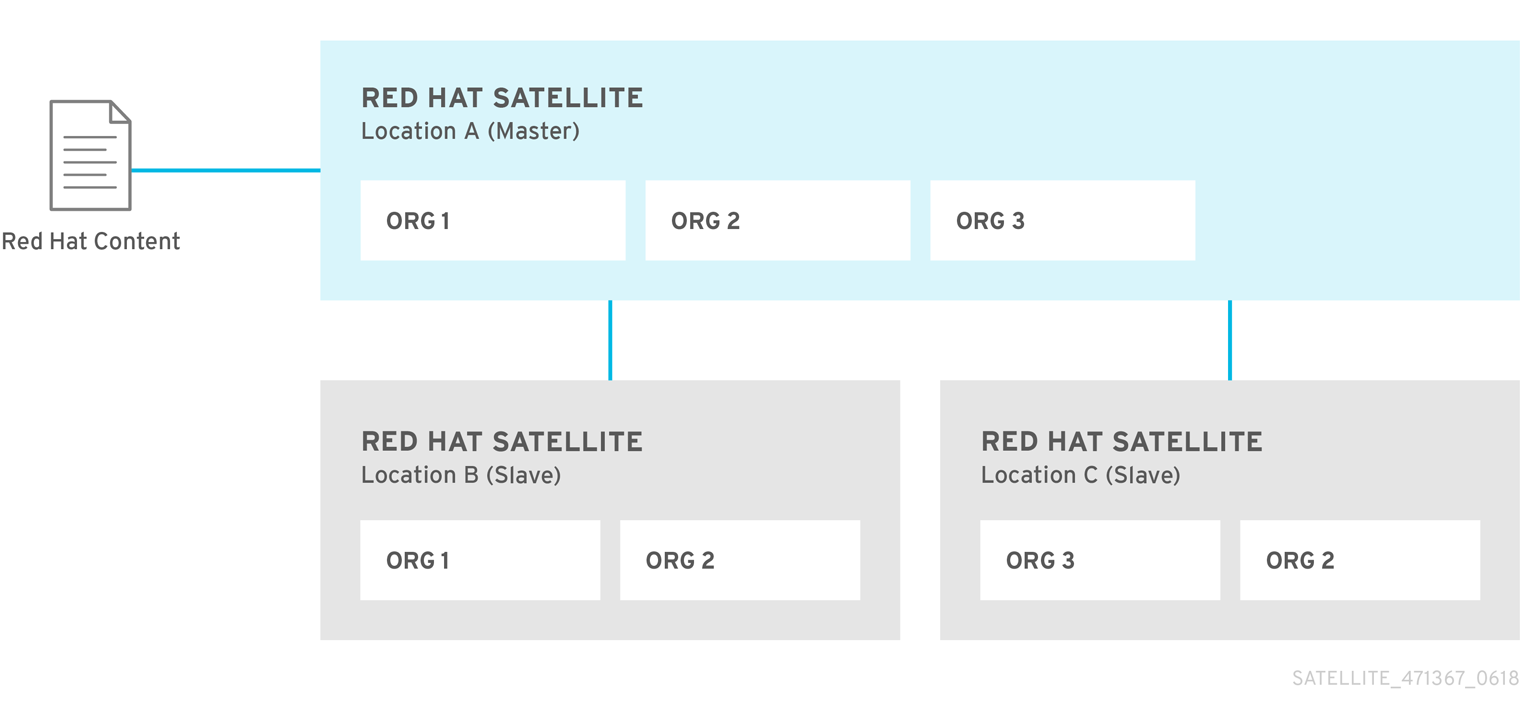Choose ORG 2 in Location B
Image resolution: width=1520 pixels, height=720 pixels.
(740, 560)
